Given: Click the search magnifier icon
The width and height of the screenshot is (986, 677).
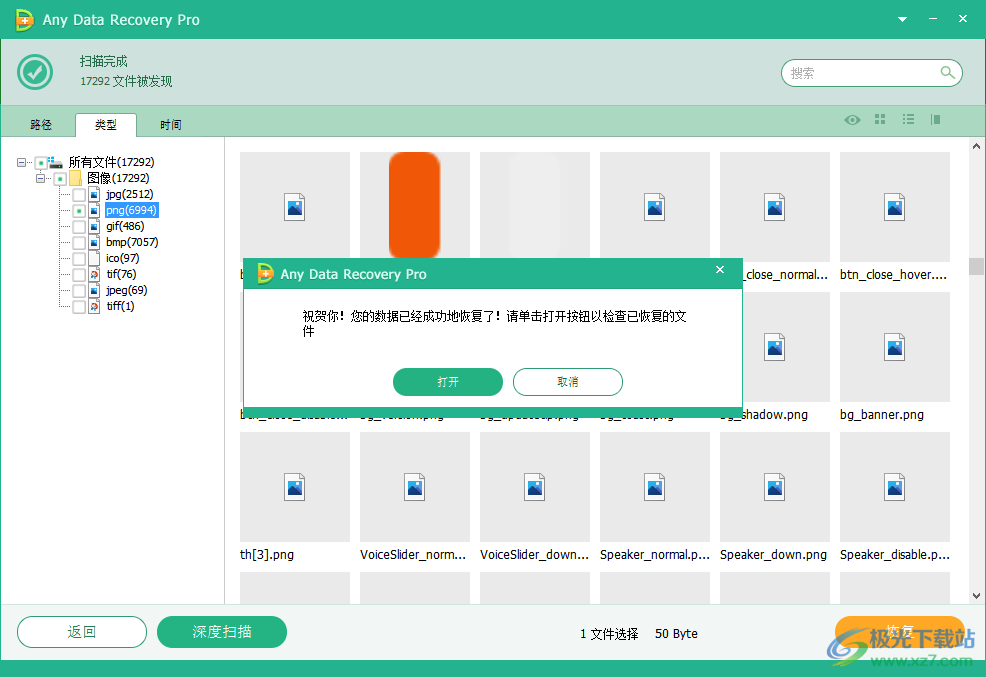Looking at the screenshot, I should [x=947, y=72].
